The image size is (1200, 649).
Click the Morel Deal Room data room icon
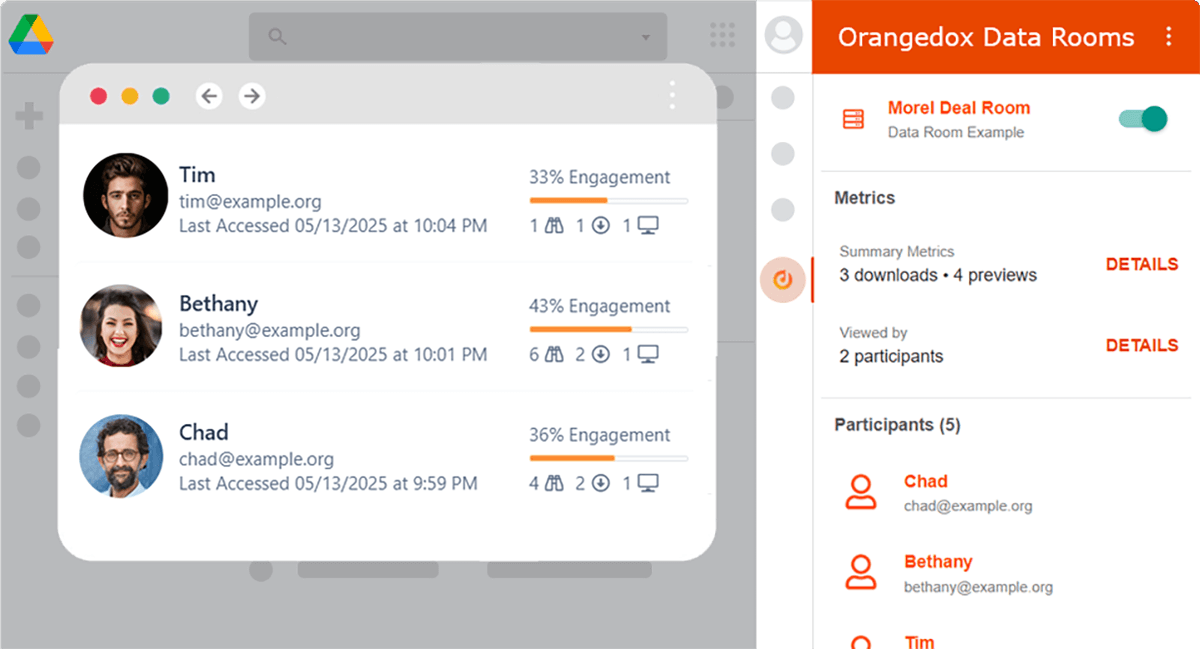[853, 119]
